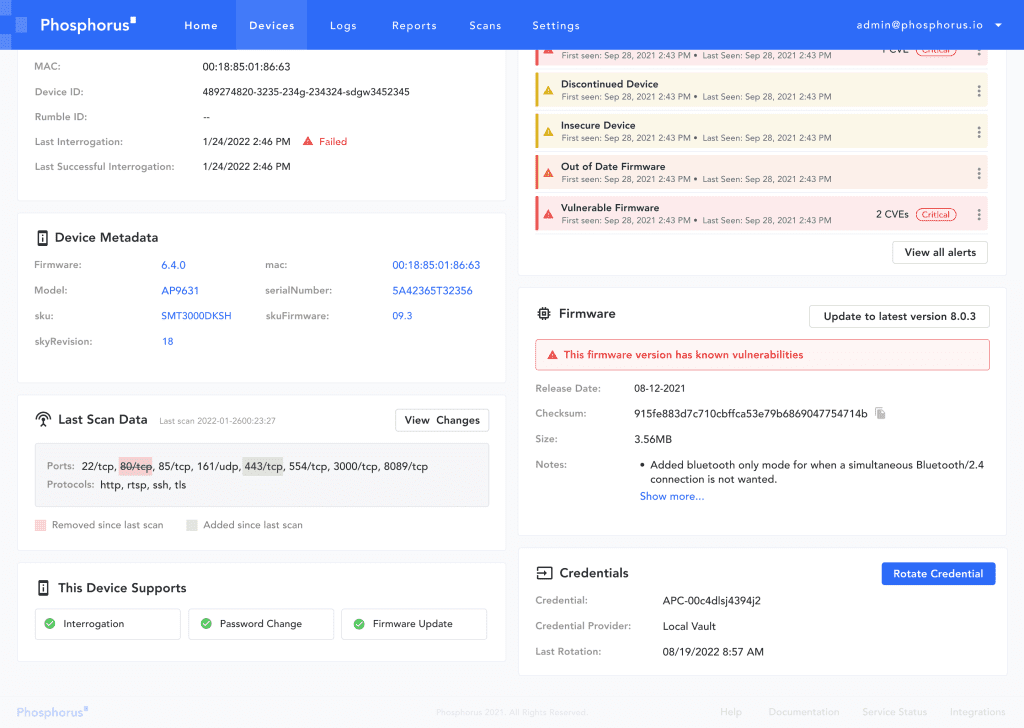Open the kebab menu for Insecure Device alert
The width and height of the screenshot is (1024, 728).
(x=978, y=131)
